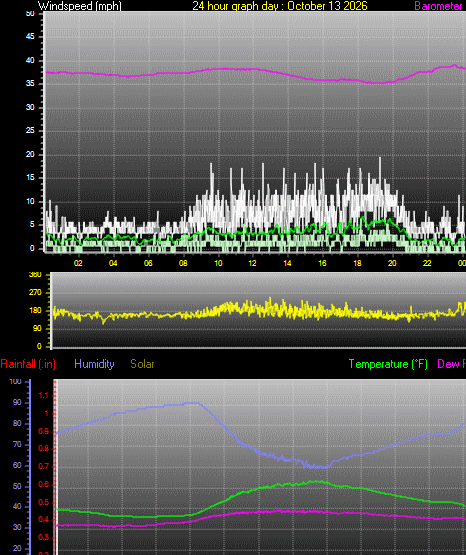Click the 25 tick on windspeed axis

pos(30,131)
